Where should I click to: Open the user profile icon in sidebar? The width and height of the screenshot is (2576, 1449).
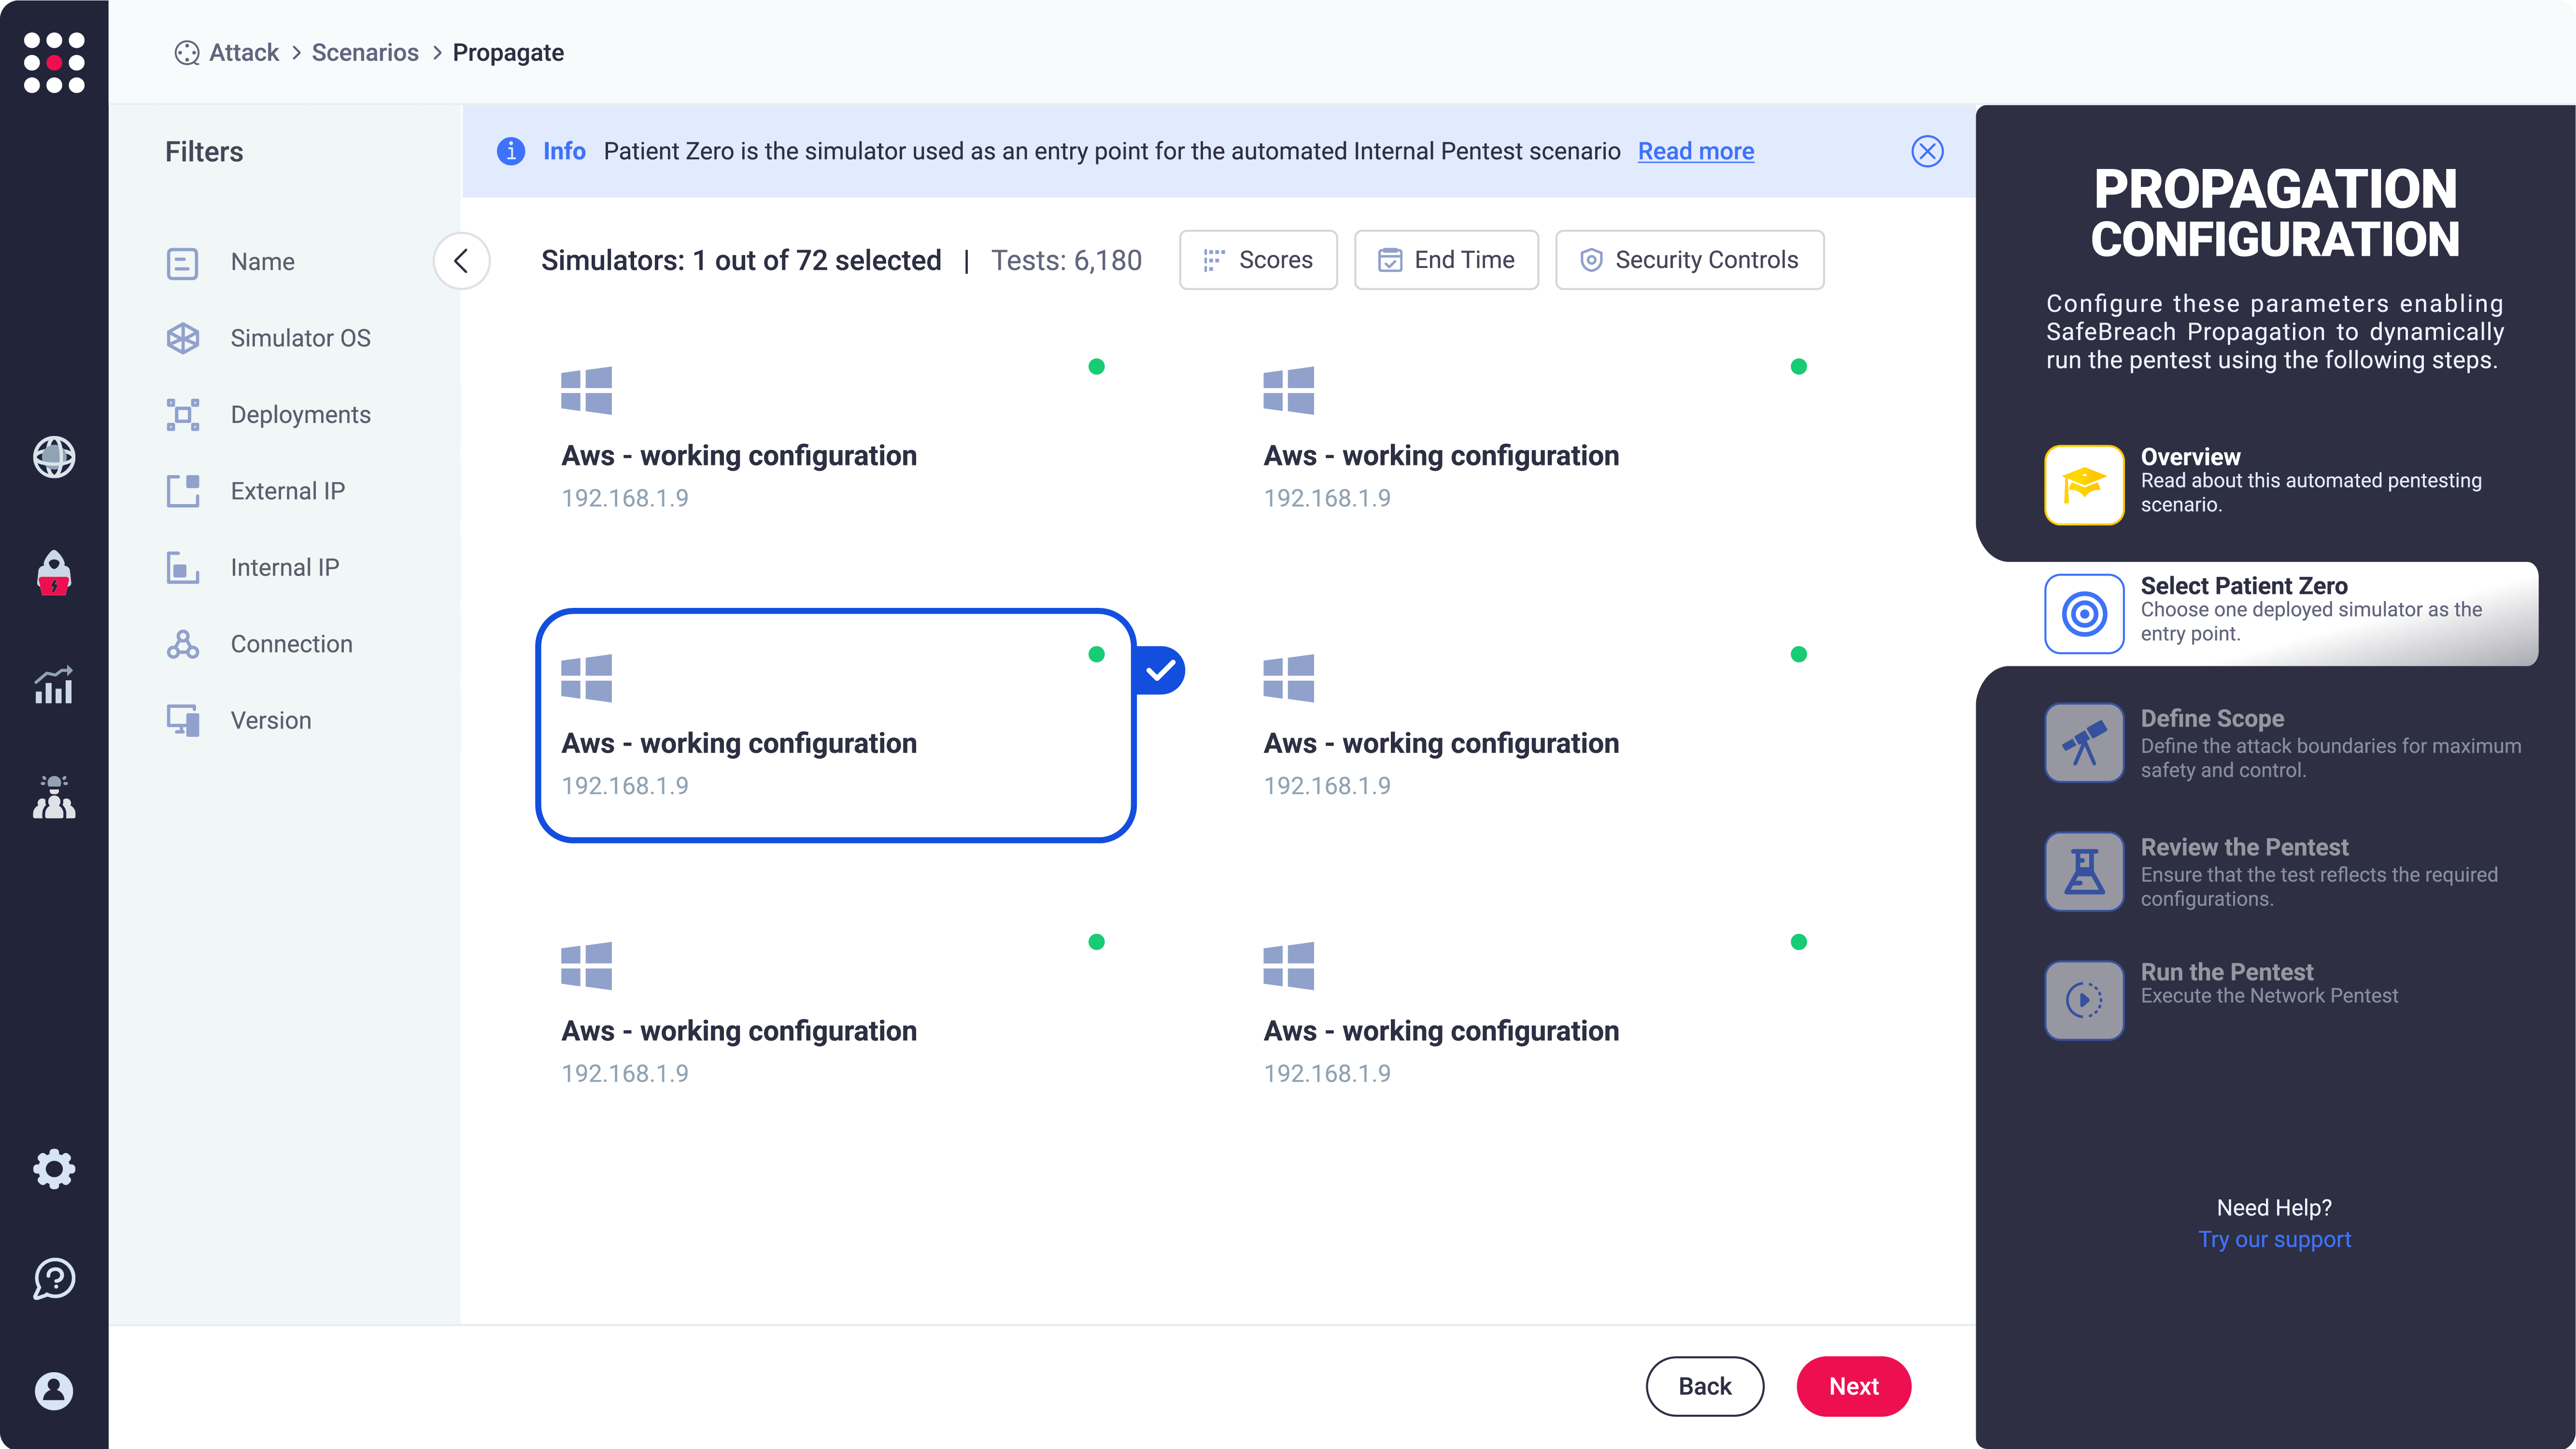tap(54, 1391)
